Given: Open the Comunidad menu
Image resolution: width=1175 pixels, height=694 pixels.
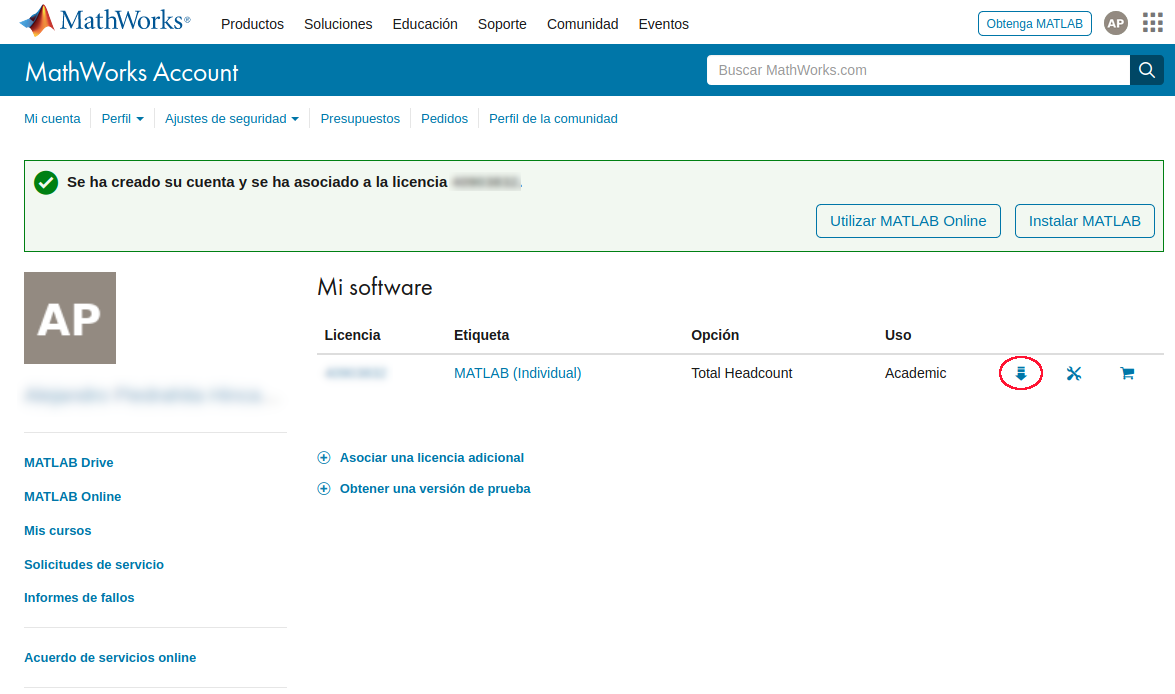Looking at the screenshot, I should coord(582,24).
